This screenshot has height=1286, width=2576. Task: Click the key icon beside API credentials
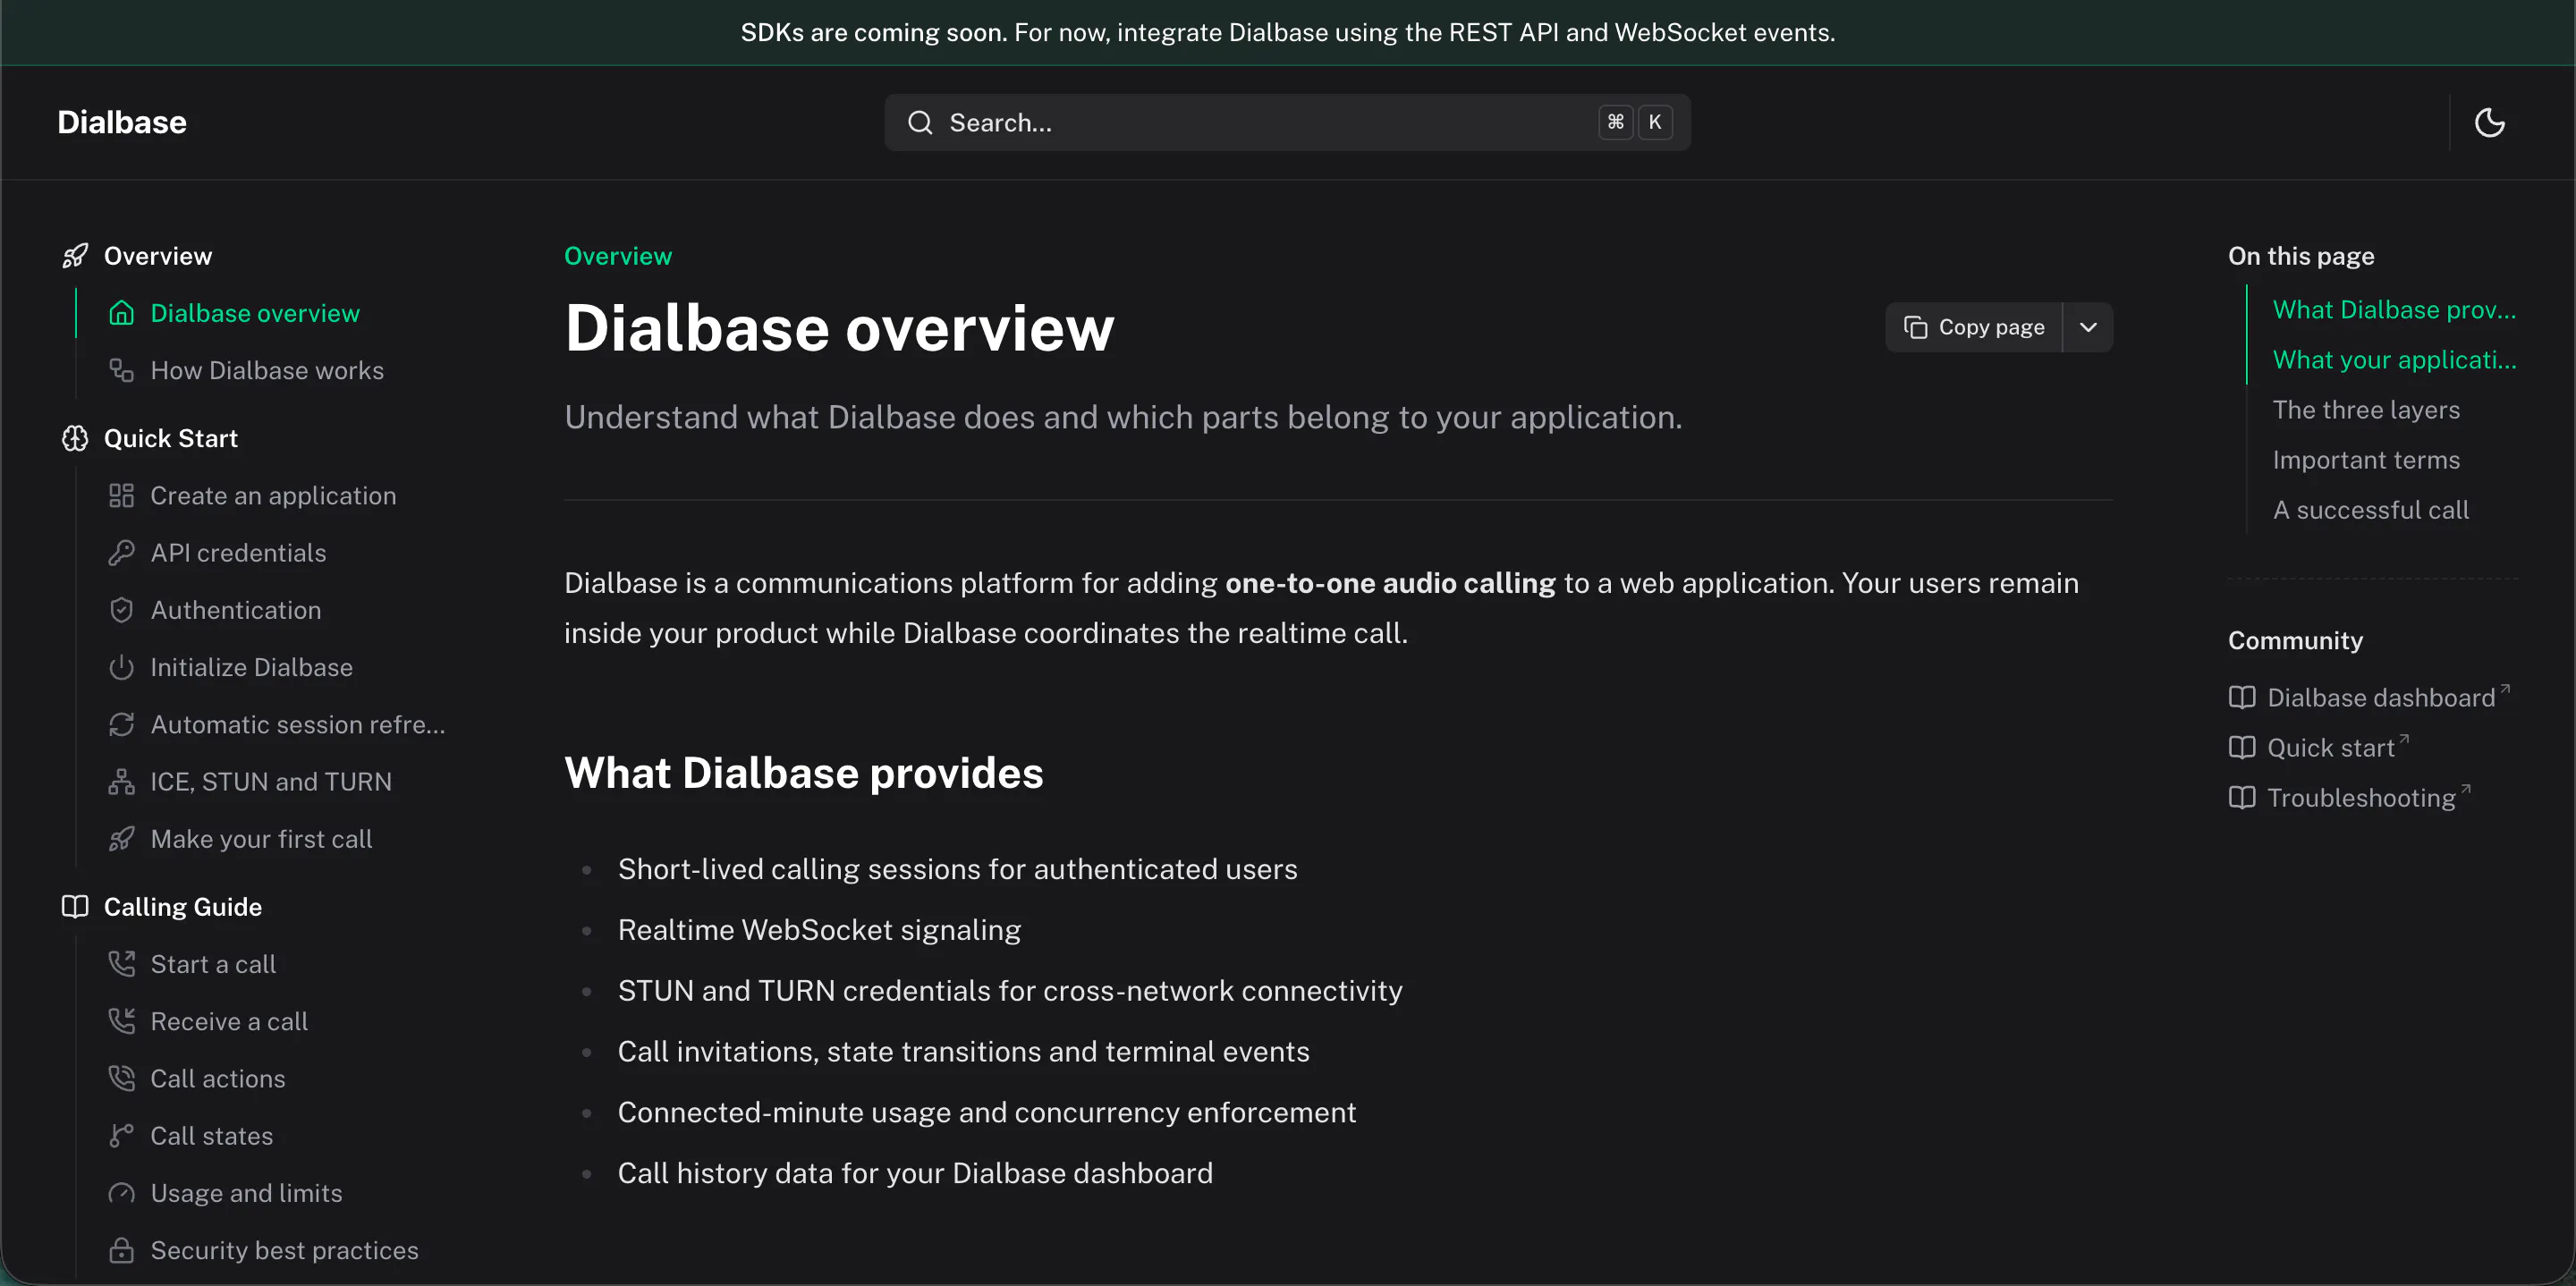pos(121,552)
